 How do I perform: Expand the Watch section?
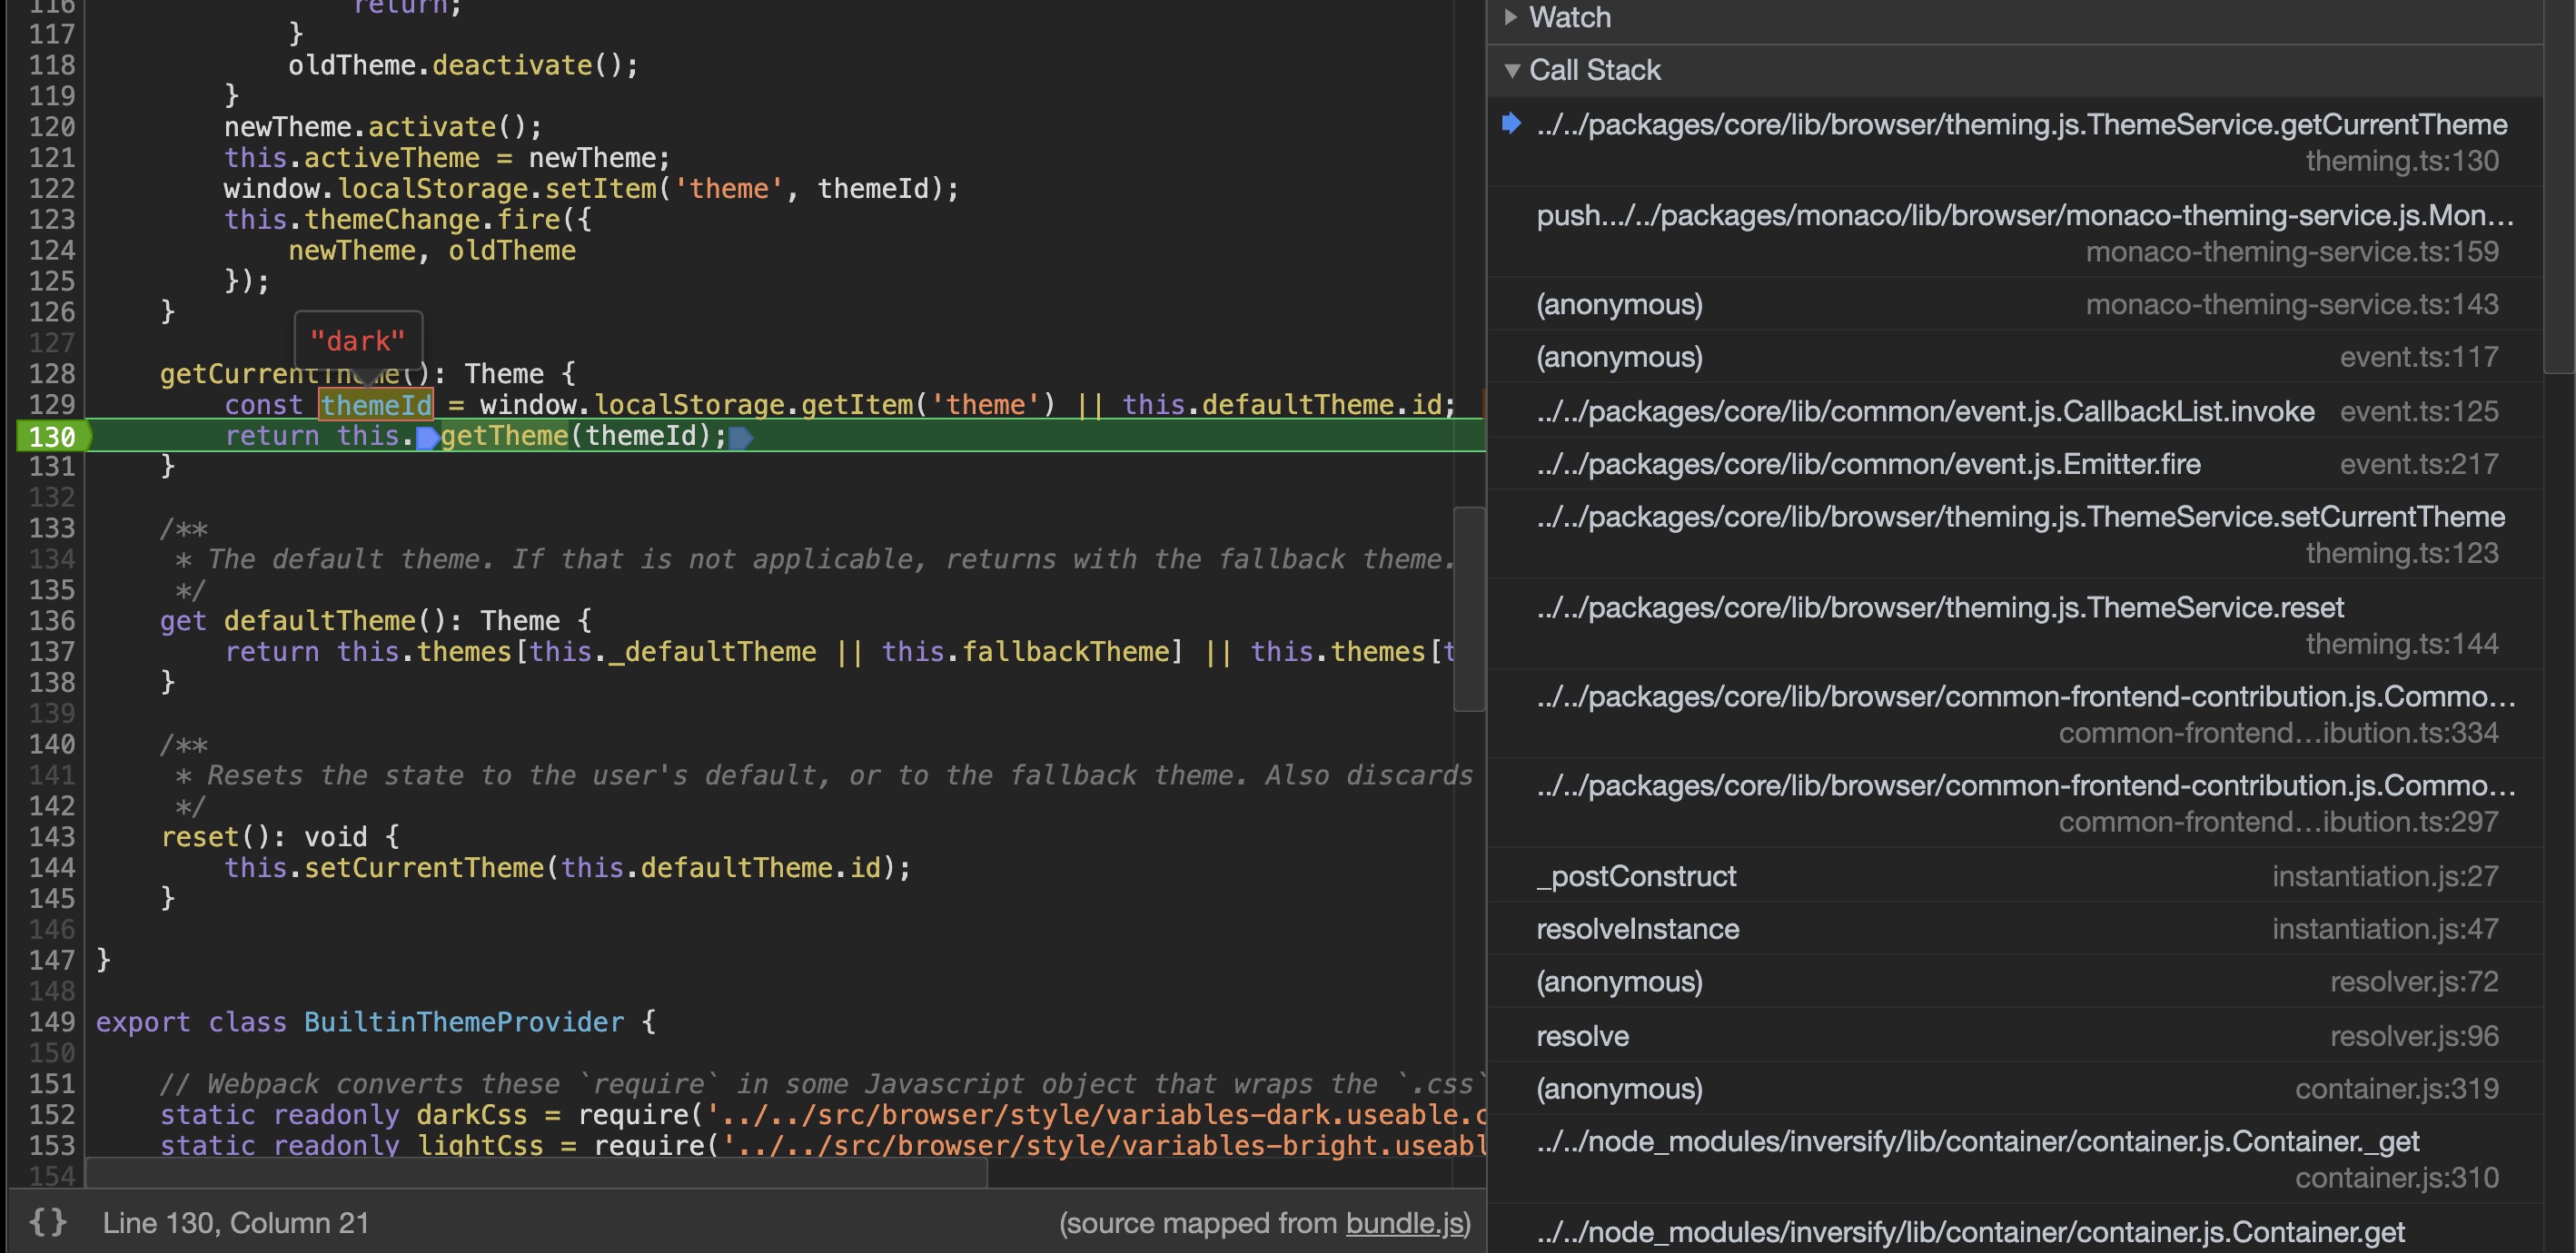click(x=1510, y=17)
